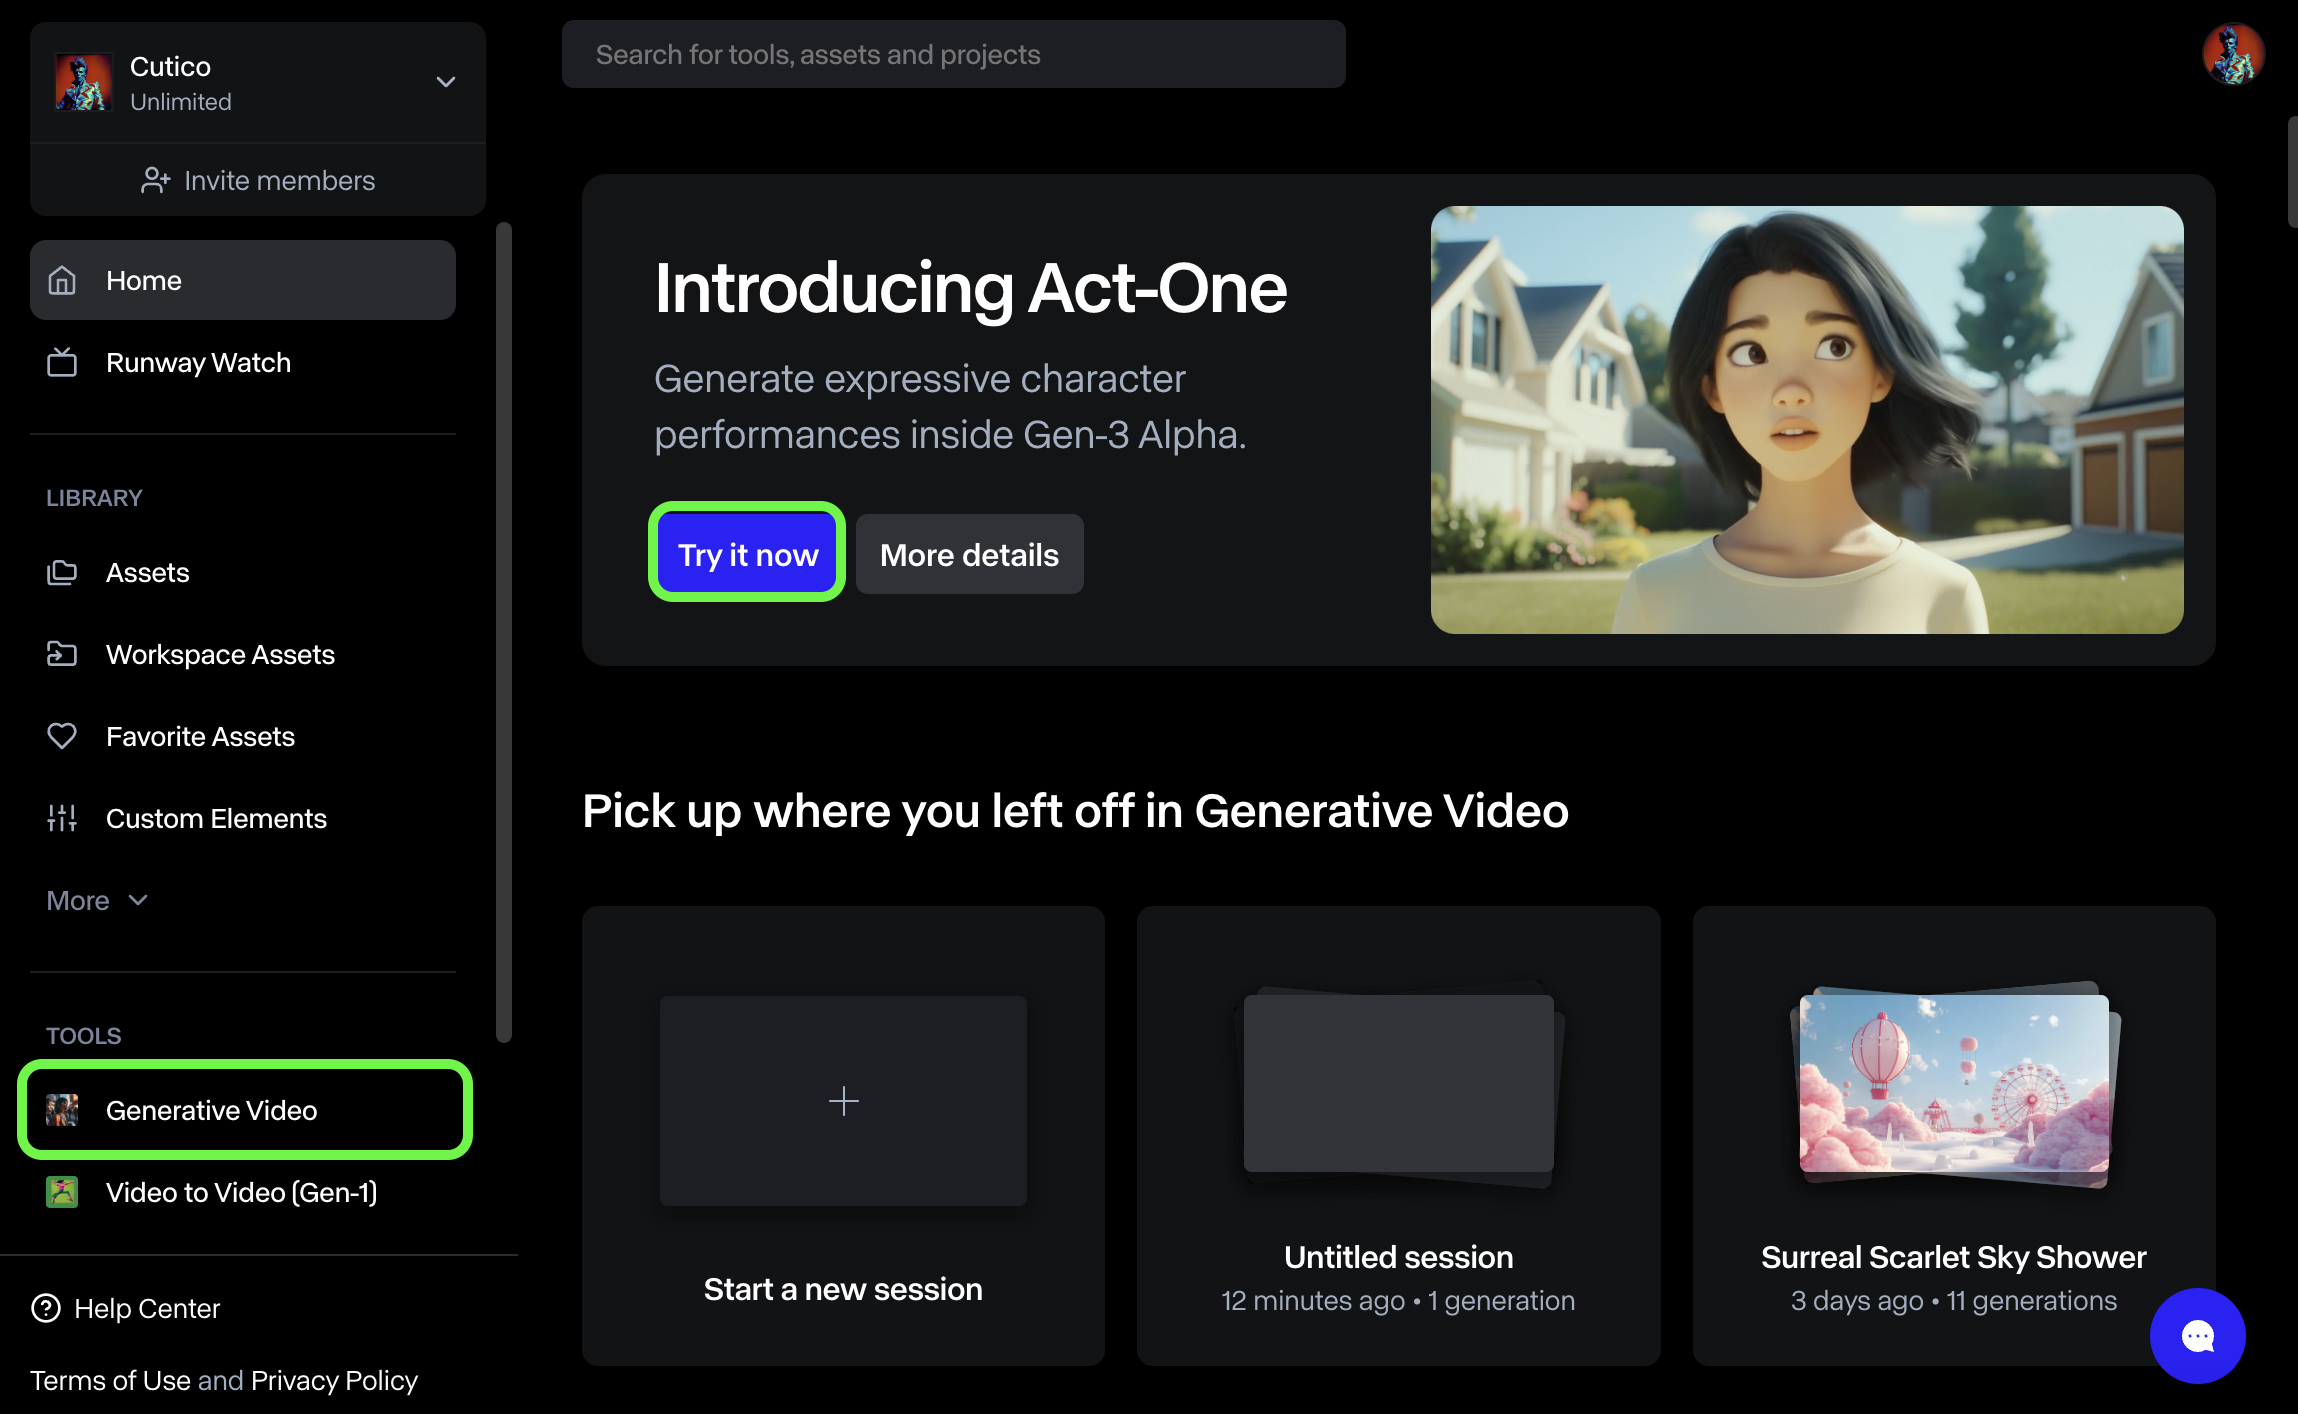The image size is (2298, 1414).
Task: Open the Assets library
Action: (243, 572)
